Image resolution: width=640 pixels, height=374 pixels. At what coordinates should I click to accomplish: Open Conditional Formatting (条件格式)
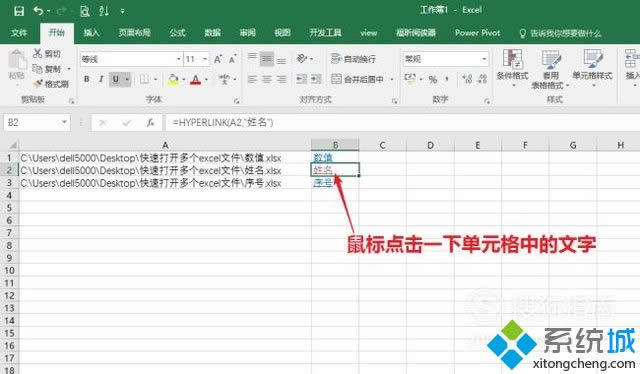[512, 69]
